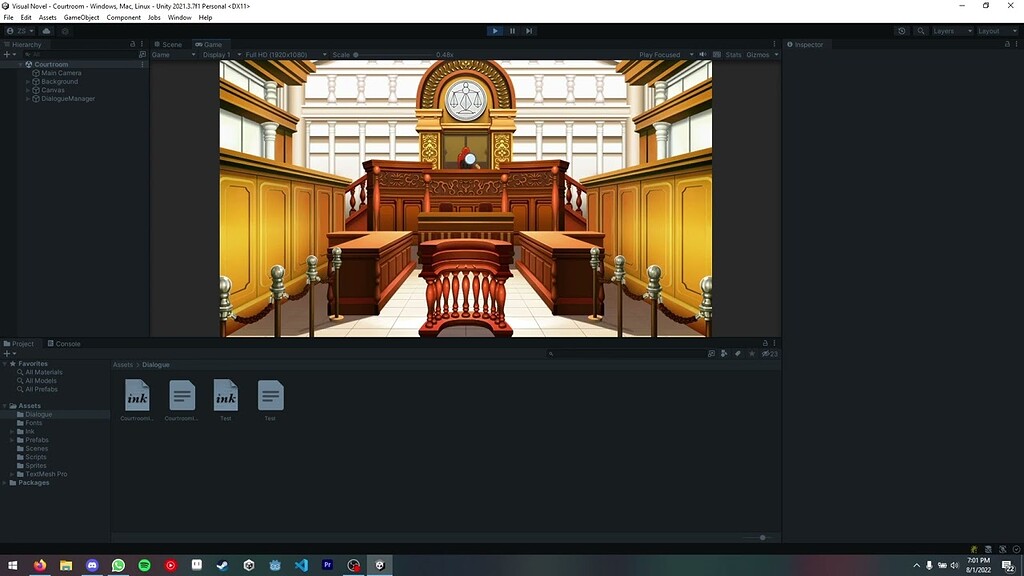Viewport: 1024px width, 576px height.
Task: Click the Test ink asset thumbnail
Action: pos(225,395)
